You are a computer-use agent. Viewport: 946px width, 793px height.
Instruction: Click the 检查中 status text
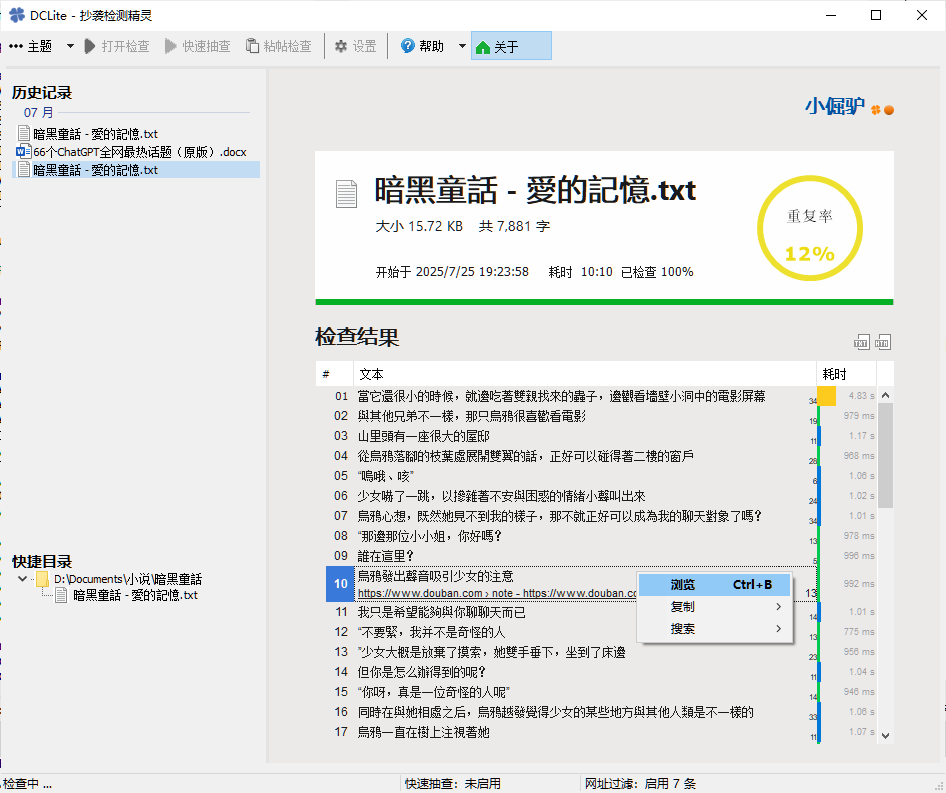(27, 783)
